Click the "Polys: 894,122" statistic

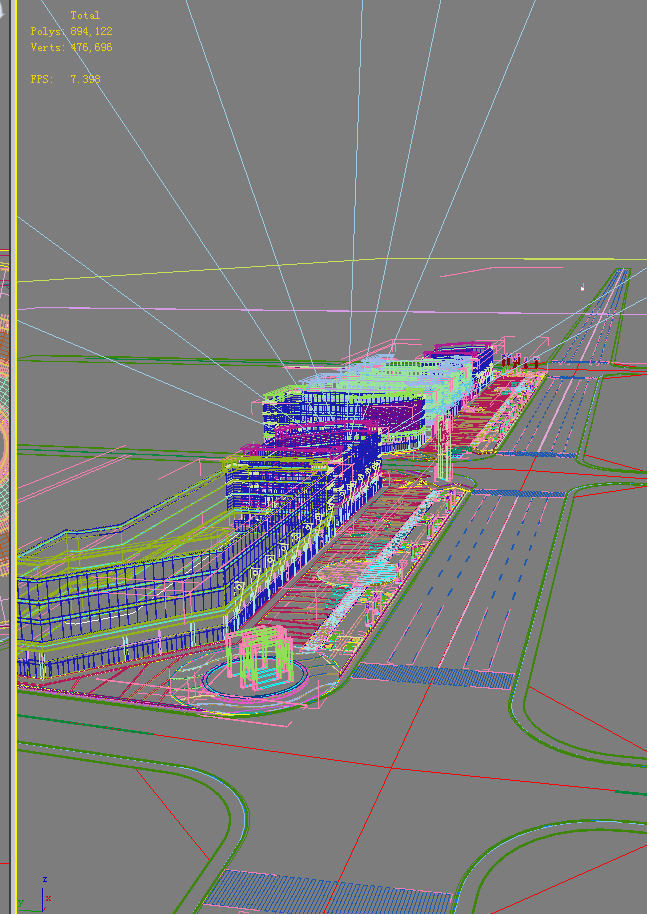[x=71, y=31]
